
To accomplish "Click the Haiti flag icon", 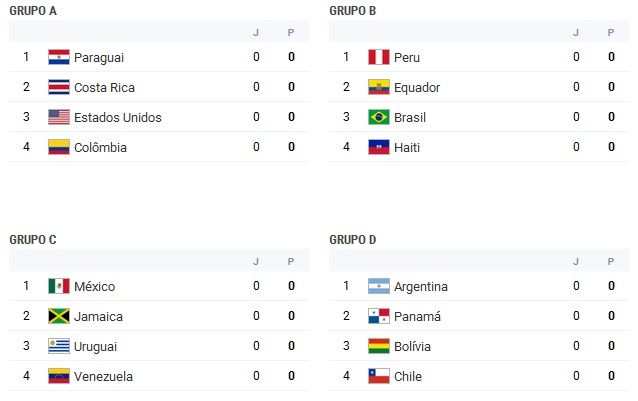I will coord(378,147).
